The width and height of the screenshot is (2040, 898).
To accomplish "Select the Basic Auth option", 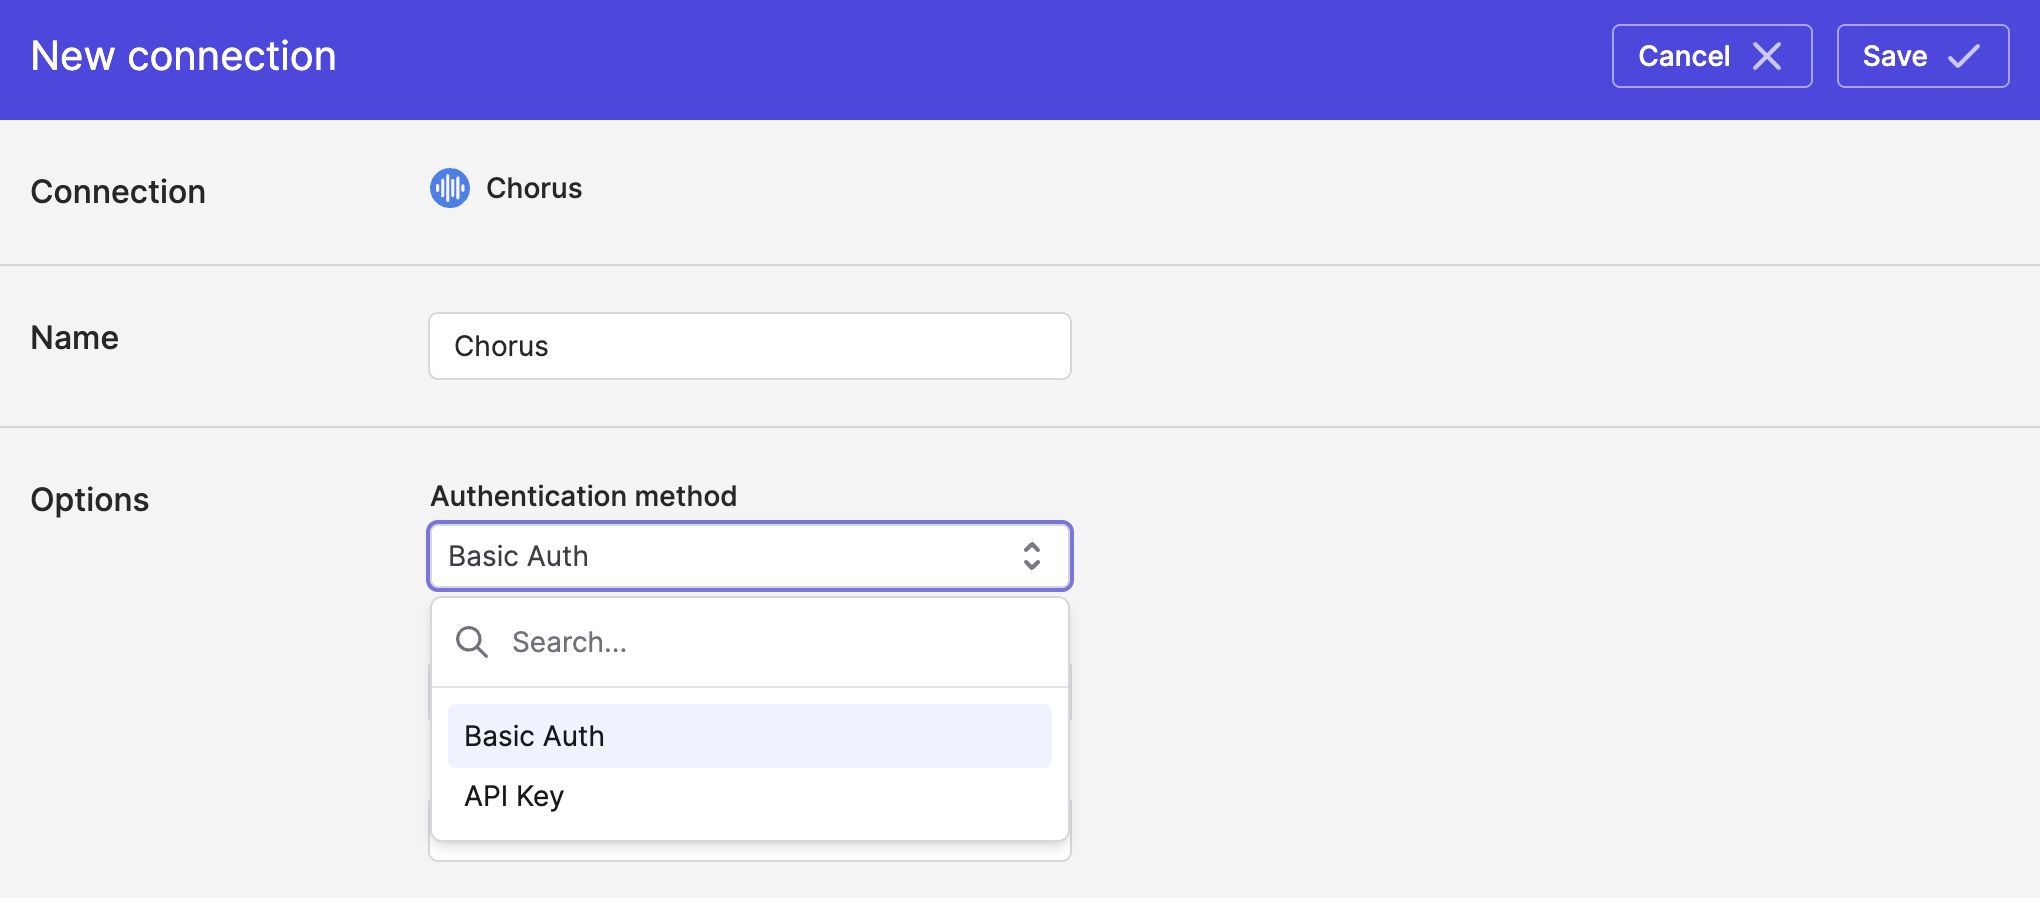I will [x=750, y=736].
